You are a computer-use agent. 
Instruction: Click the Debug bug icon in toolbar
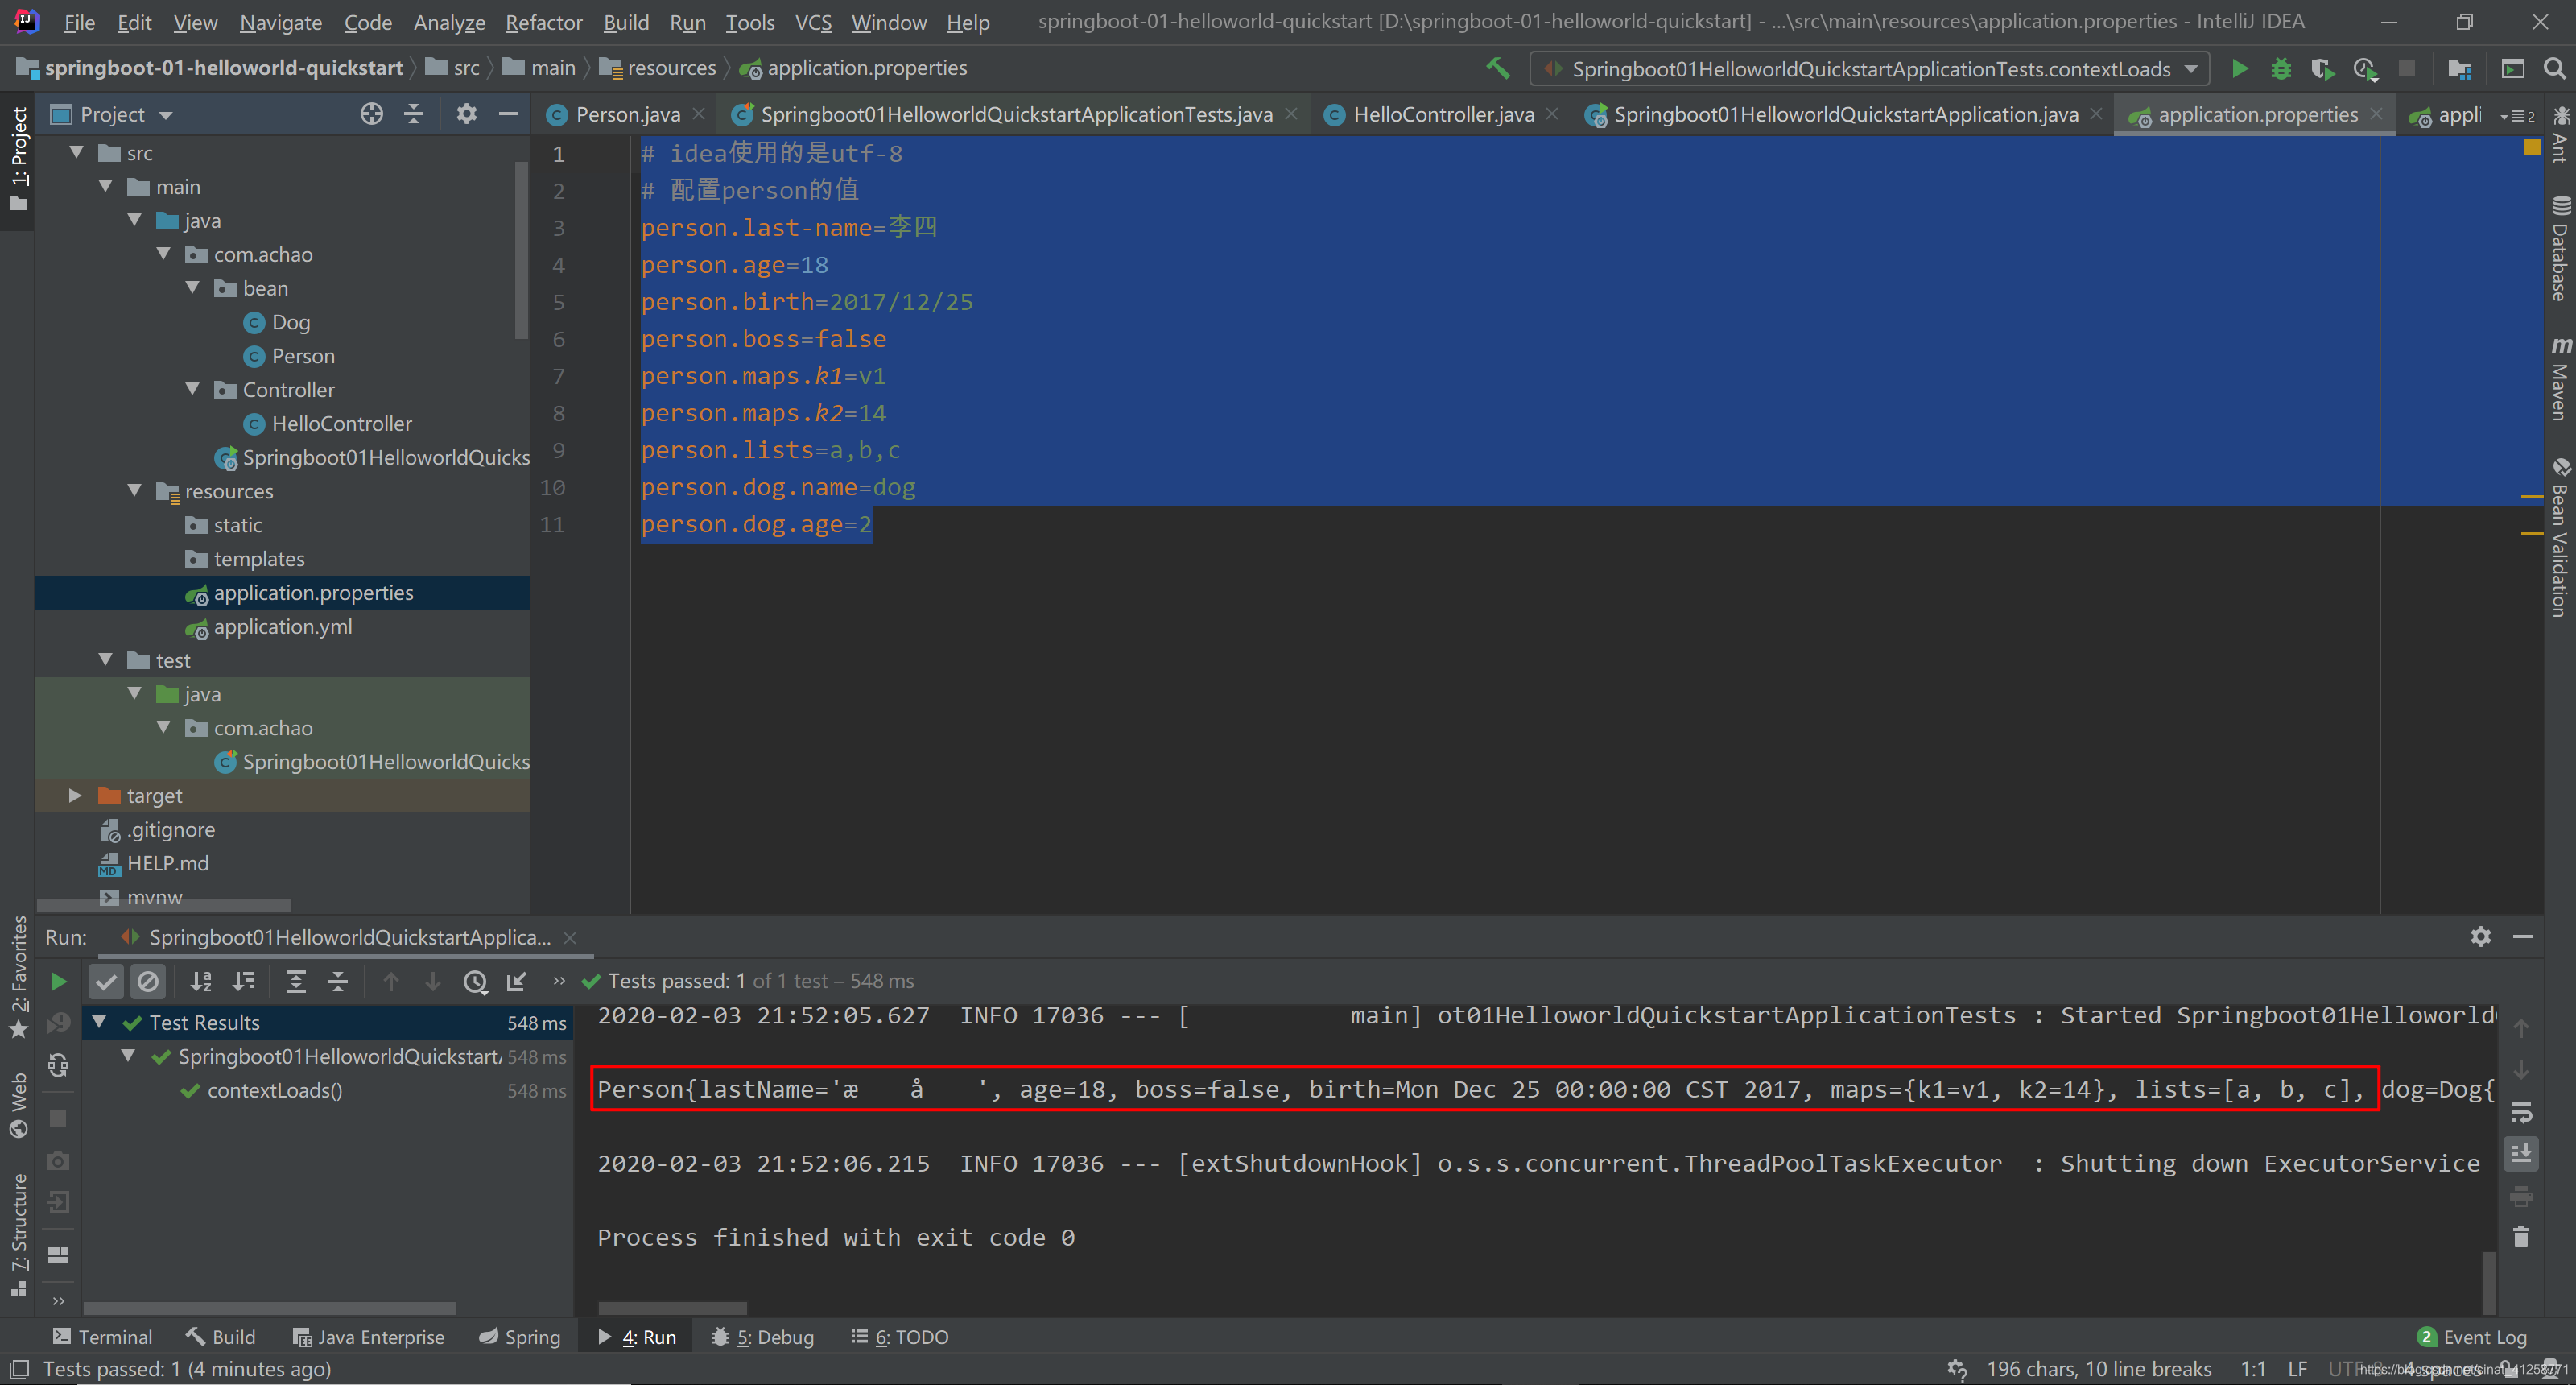pos(2281,69)
